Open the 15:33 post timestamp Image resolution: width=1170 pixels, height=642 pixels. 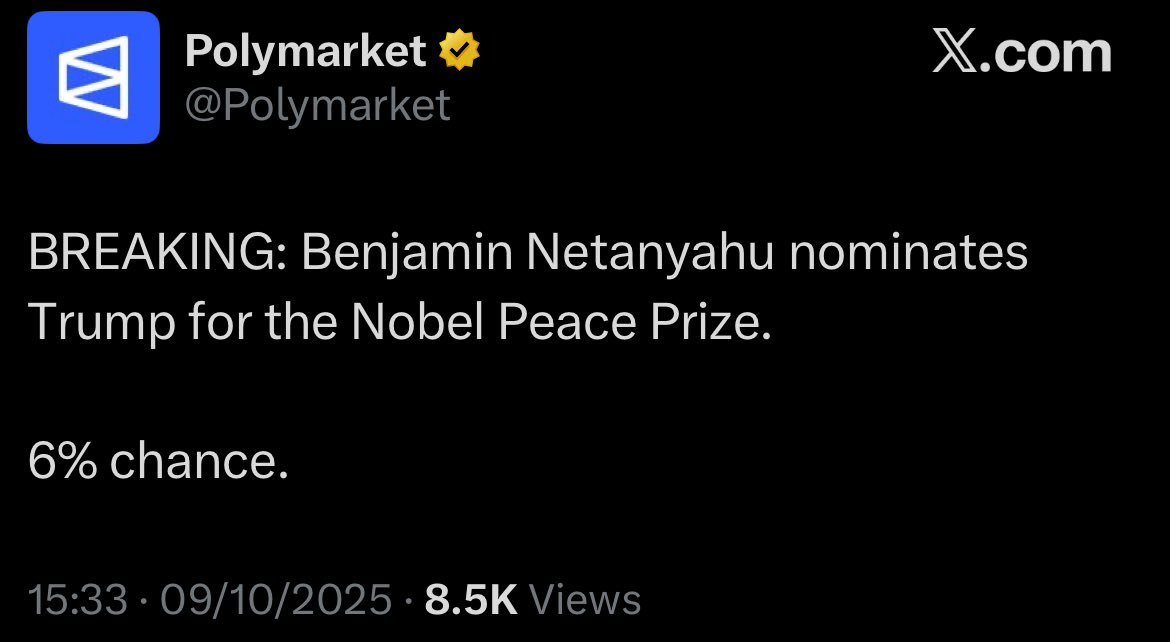coord(78,599)
